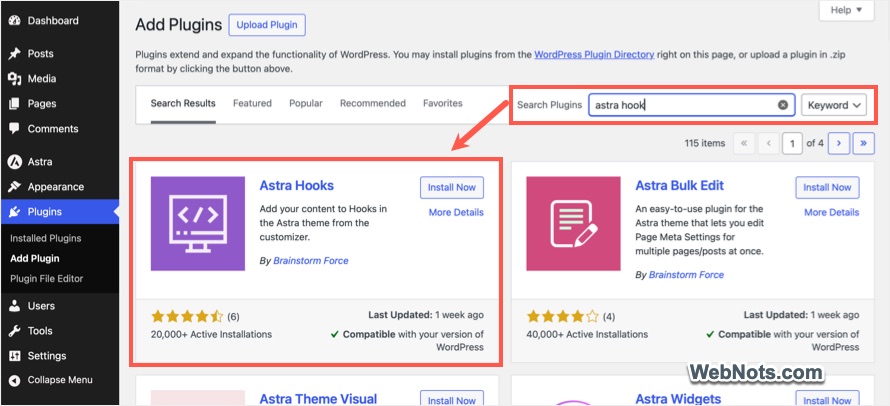
Task: Install the Astra Bulk Edit plugin
Action: 828,187
